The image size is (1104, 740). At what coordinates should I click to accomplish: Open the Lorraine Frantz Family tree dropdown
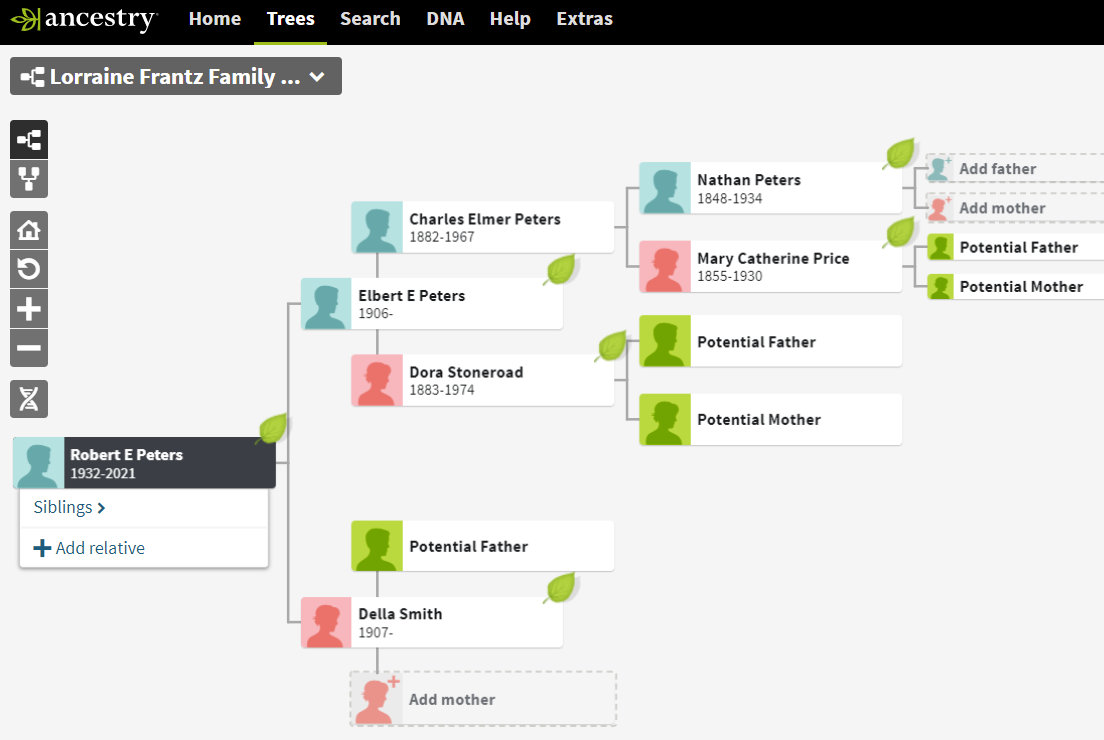pyautogui.click(x=176, y=77)
